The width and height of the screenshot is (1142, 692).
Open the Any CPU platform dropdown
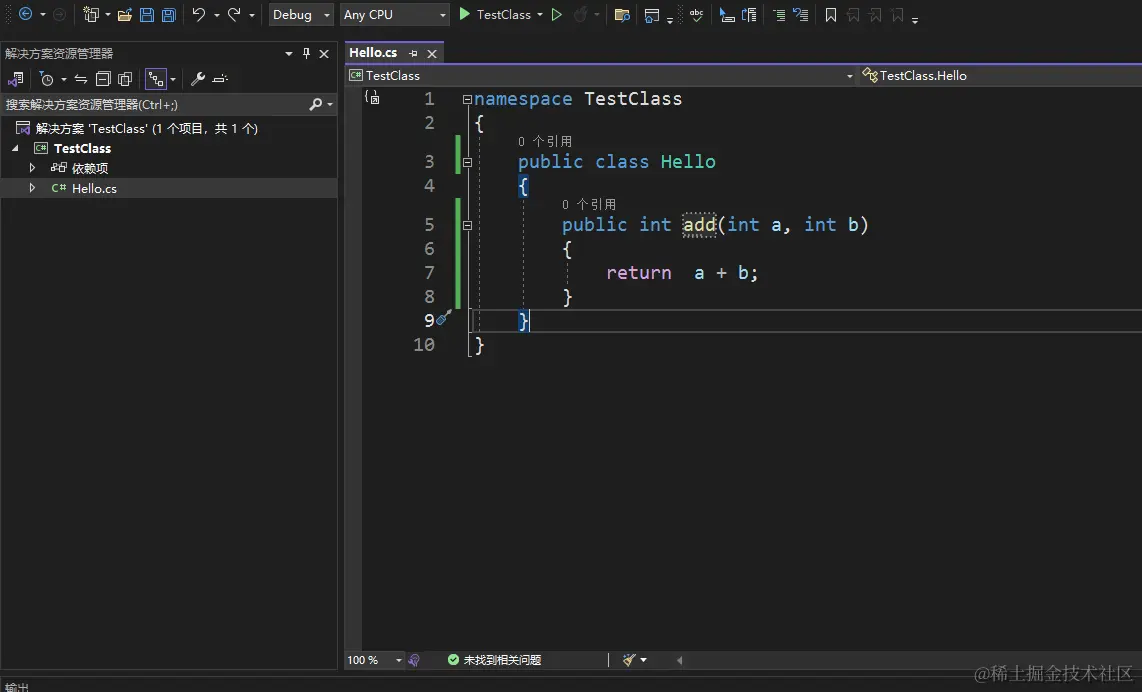394,15
